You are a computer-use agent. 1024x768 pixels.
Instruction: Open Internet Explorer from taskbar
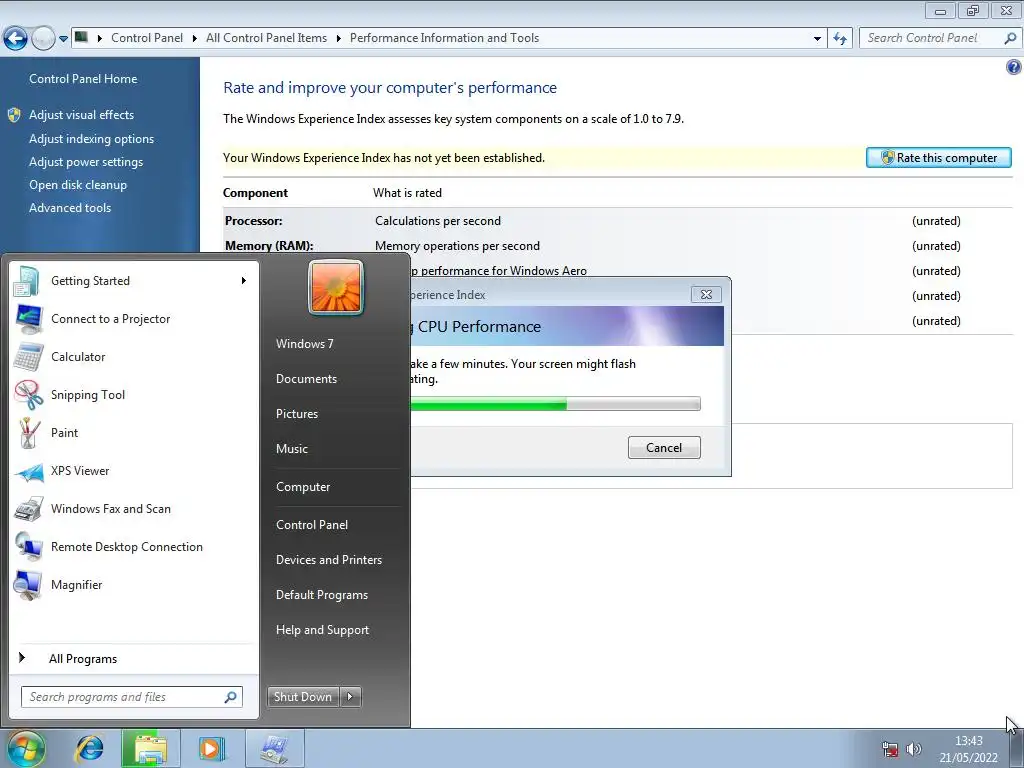point(89,748)
